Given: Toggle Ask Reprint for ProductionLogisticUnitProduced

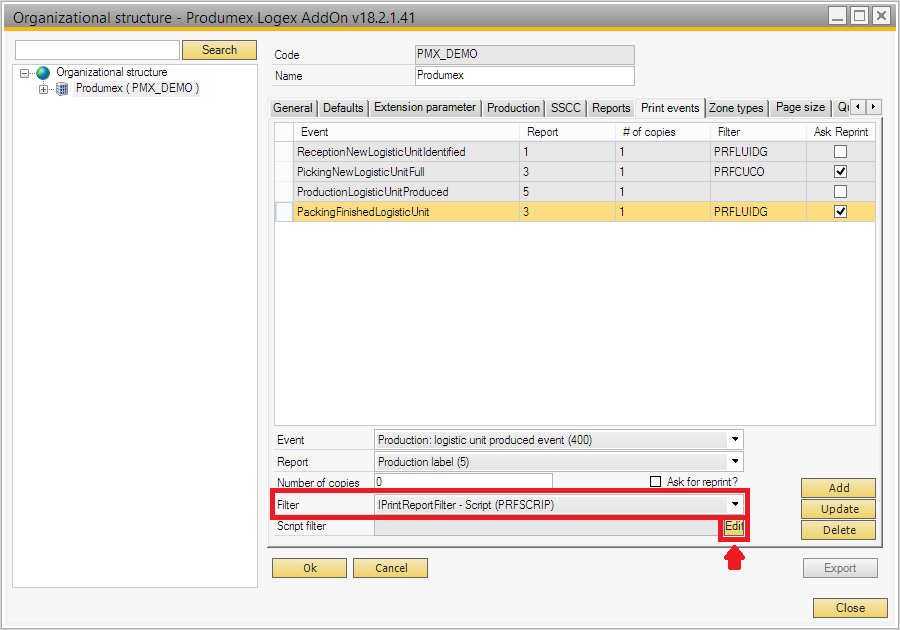Looking at the screenshot, I should coord(840,192).
